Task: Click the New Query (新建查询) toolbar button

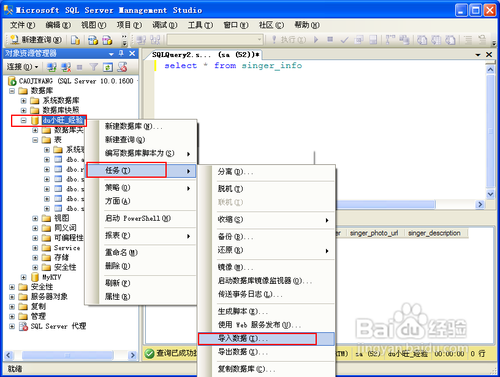Action: click(x=35, y=40)
